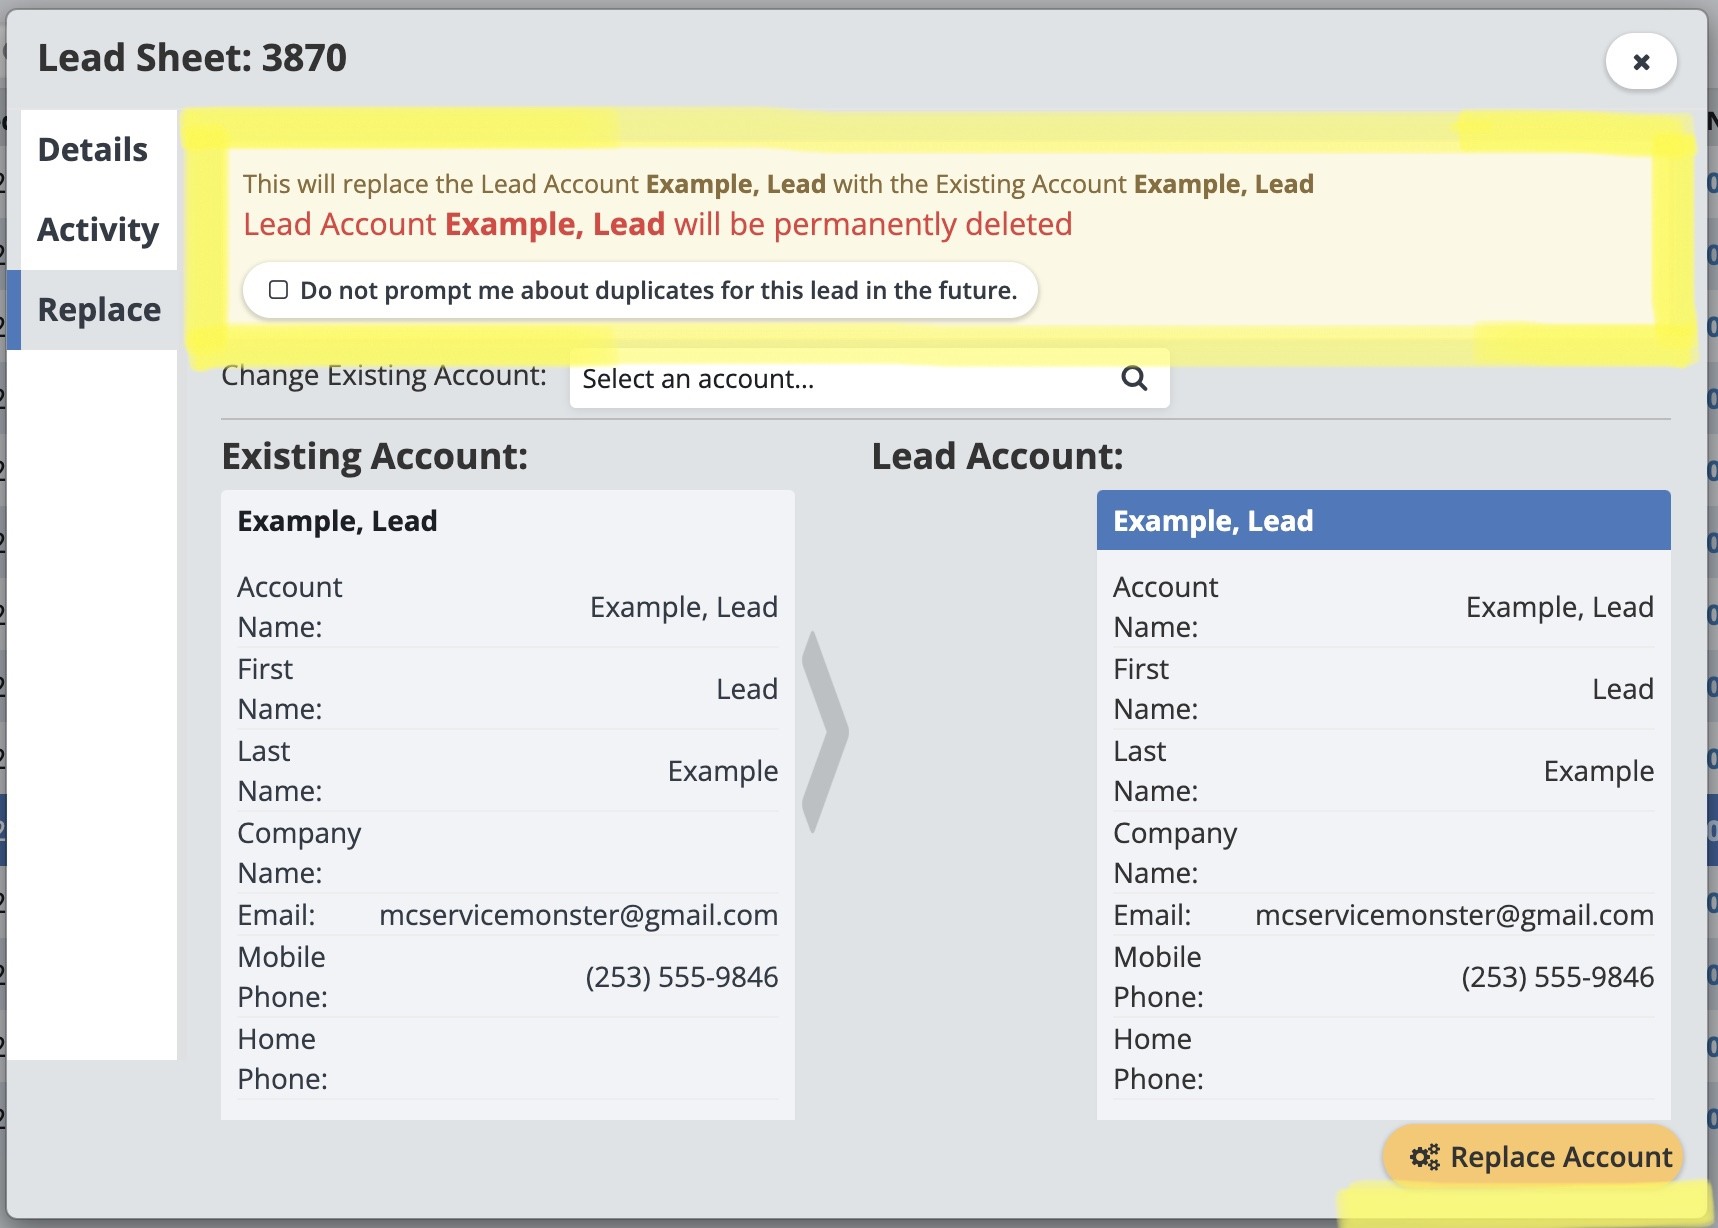The width and height of the screenshot is (1718, 1228).
Task: Switch to the Details tab
Action: click(x=93, y=150)
